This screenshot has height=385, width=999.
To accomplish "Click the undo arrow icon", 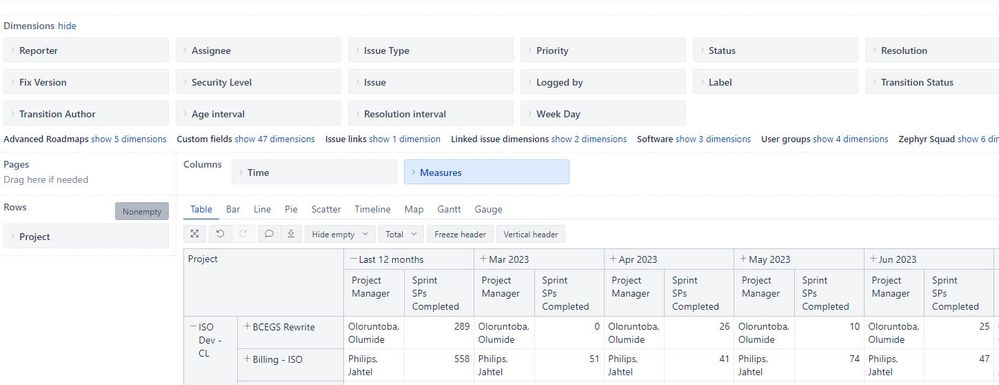I will [x=220, y=234].
